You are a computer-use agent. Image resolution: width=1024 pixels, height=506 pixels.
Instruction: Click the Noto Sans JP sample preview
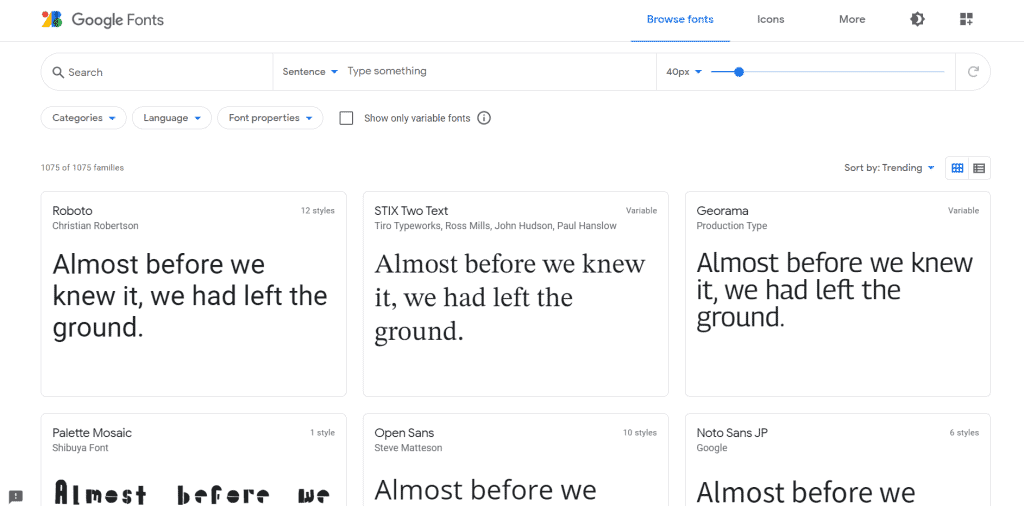(807, 492)
